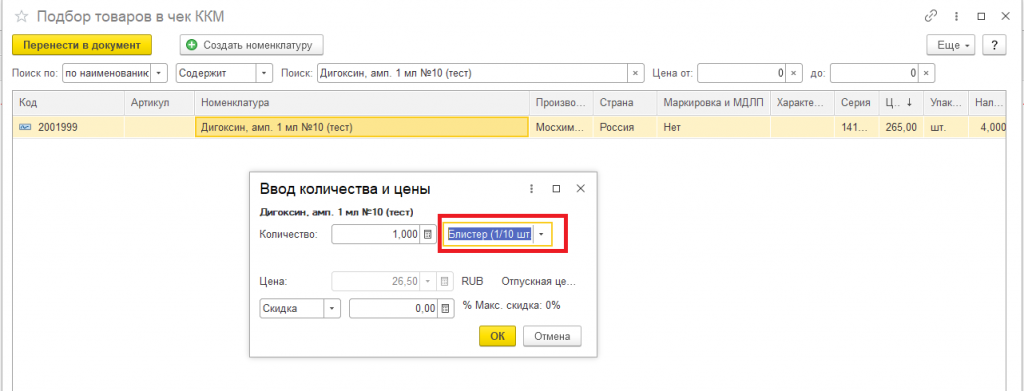Expand the 'Блистер' packaging dropdown
Viewport: 1024px width, 391px height.
click(x=541, y=234)
